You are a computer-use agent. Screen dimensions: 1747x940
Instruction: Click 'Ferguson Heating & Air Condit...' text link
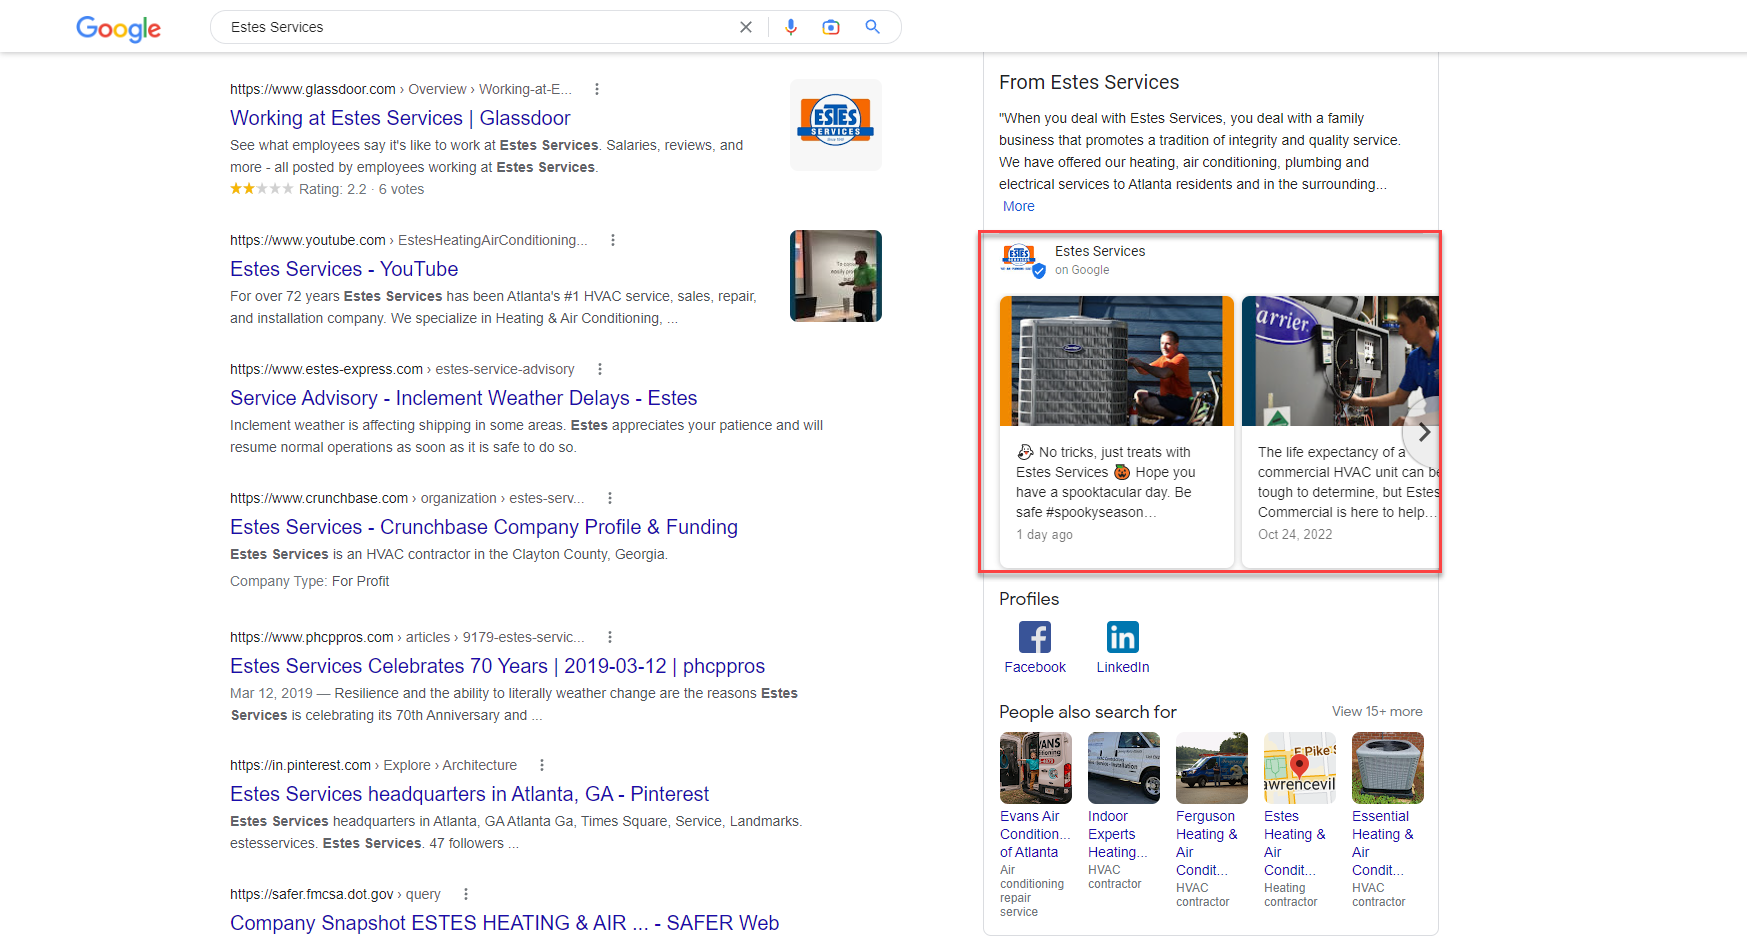tap(1207, 843)
